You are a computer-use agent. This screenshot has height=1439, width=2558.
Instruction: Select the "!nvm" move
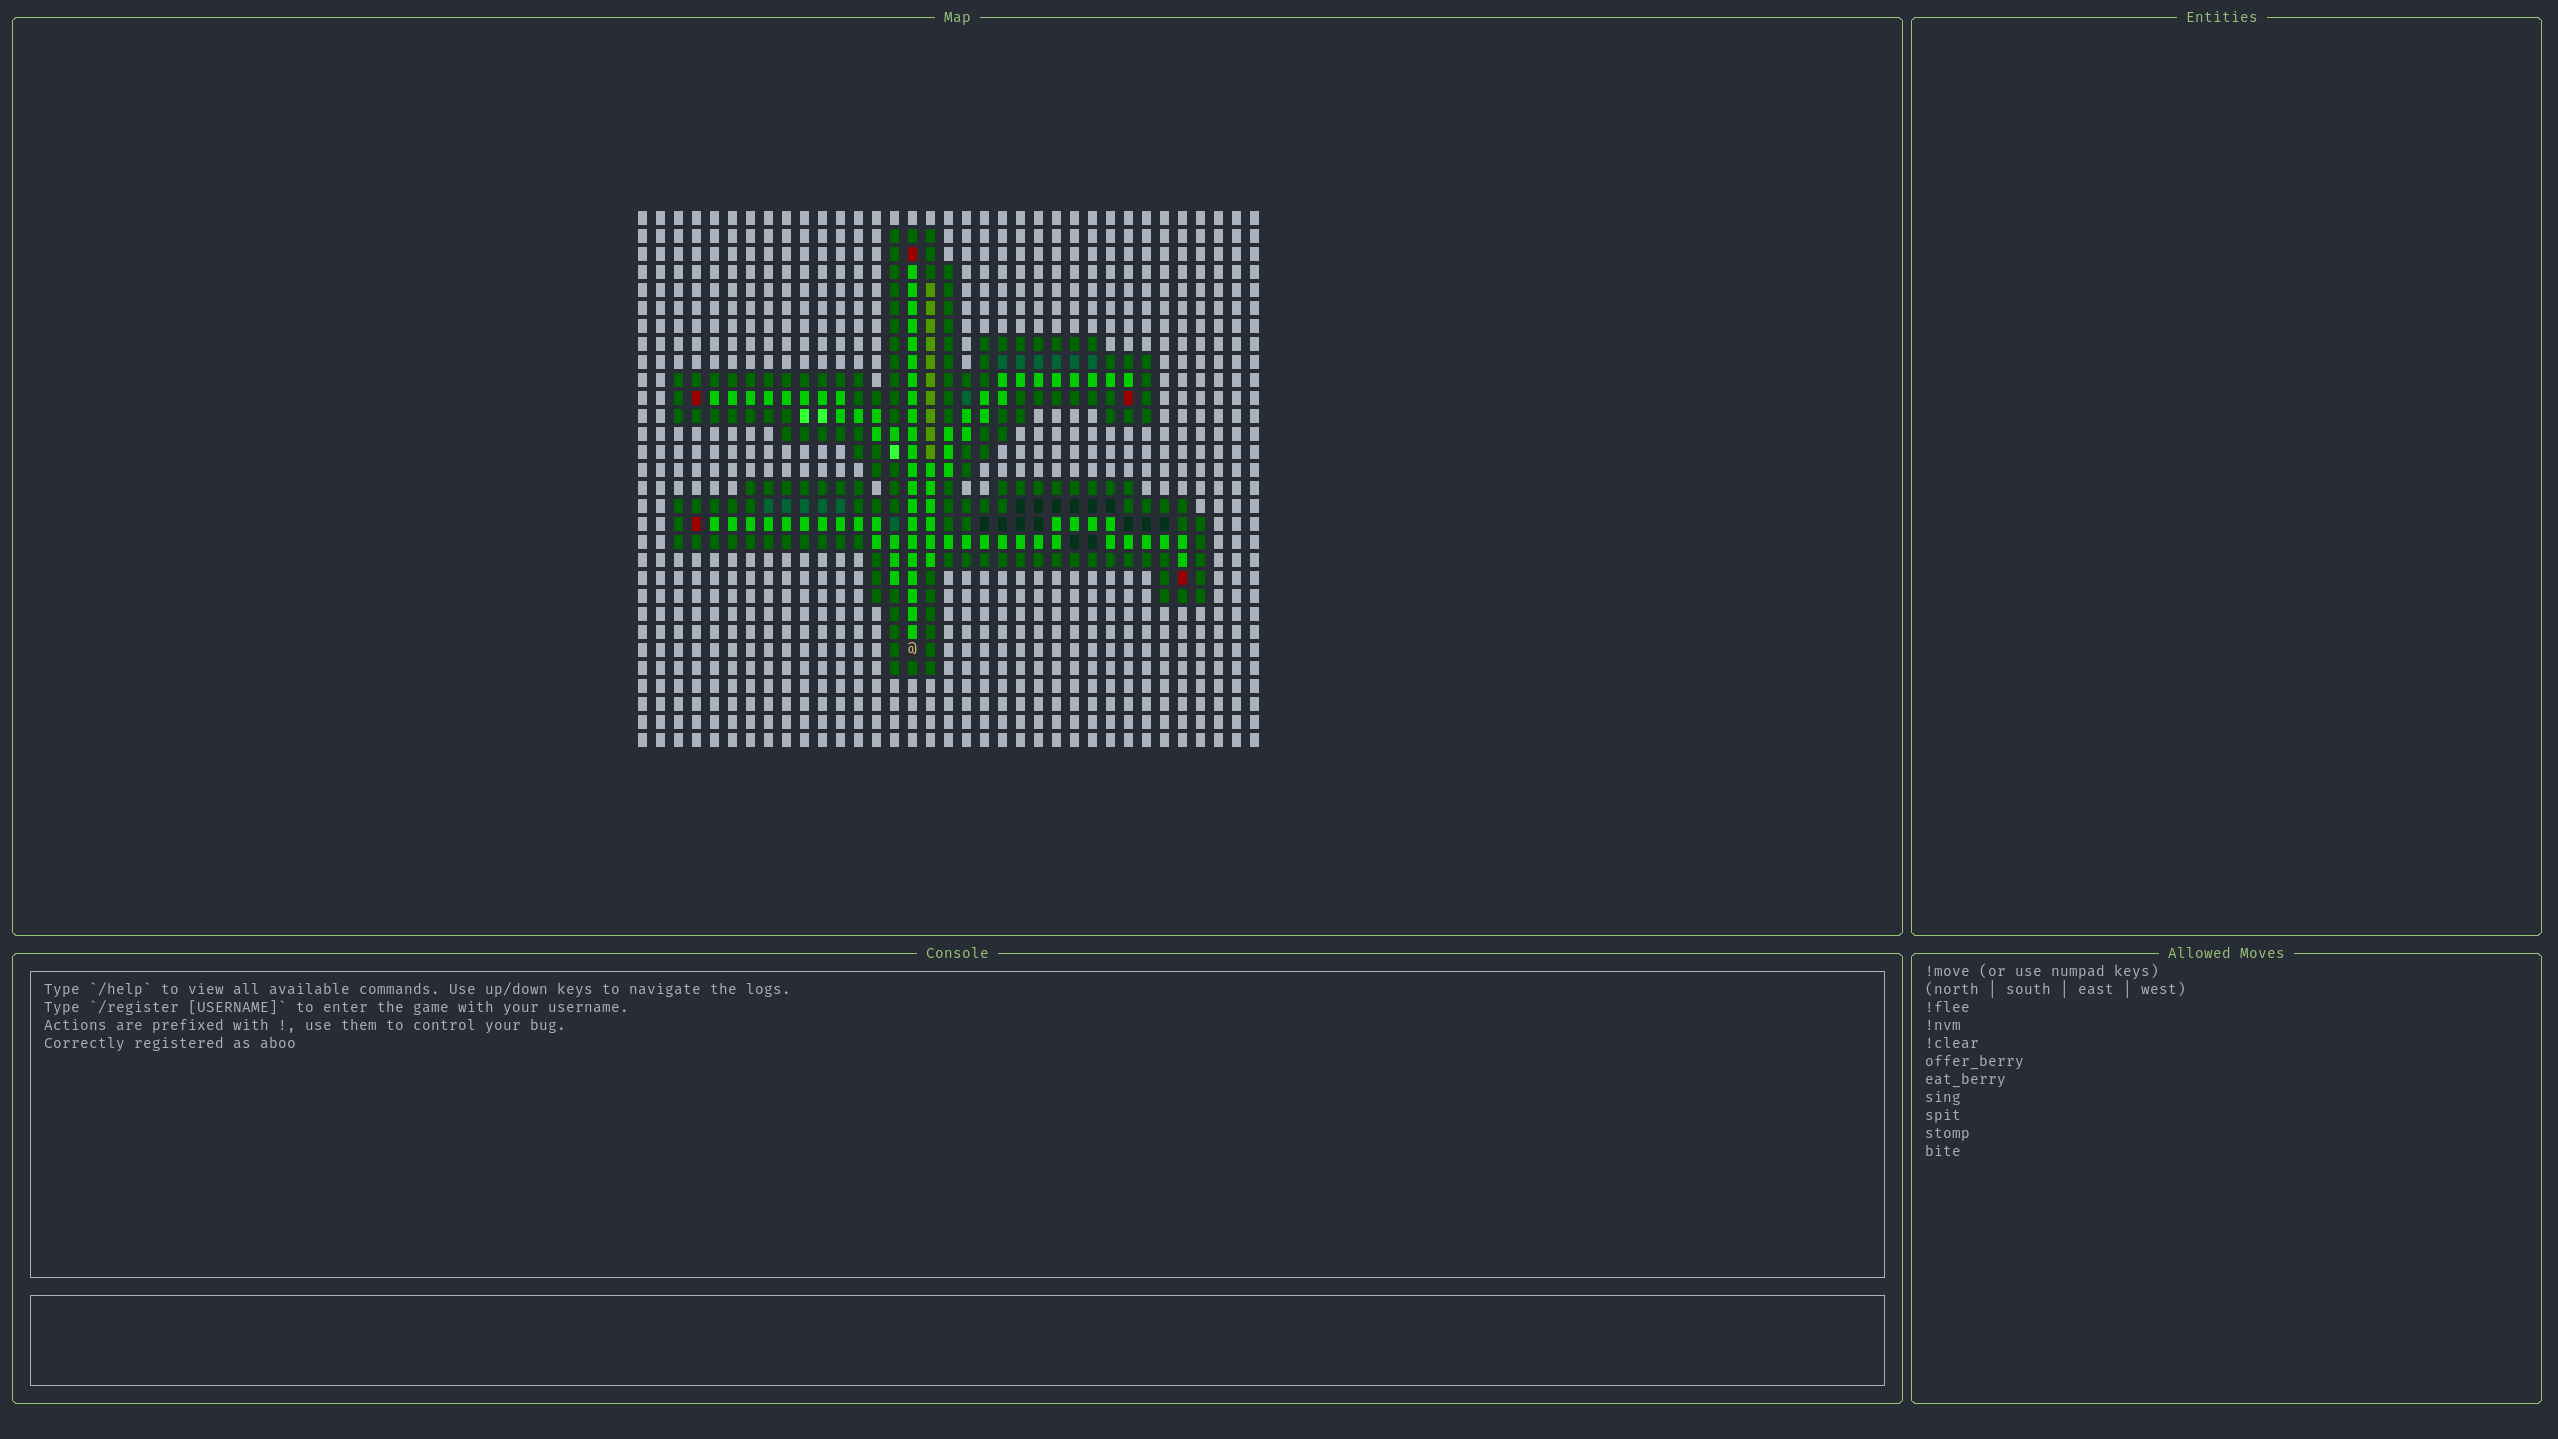coord(1943,1025)
